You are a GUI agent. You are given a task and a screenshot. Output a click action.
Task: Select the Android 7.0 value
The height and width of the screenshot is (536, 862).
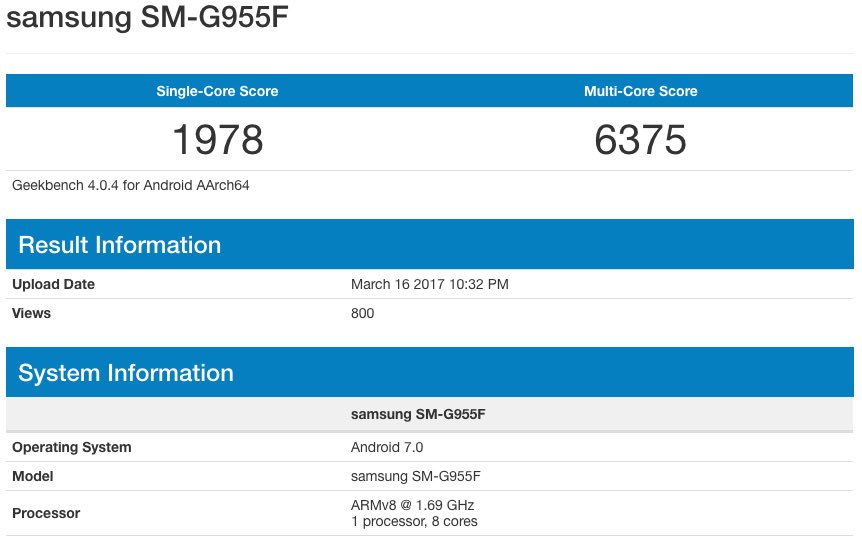387,447
